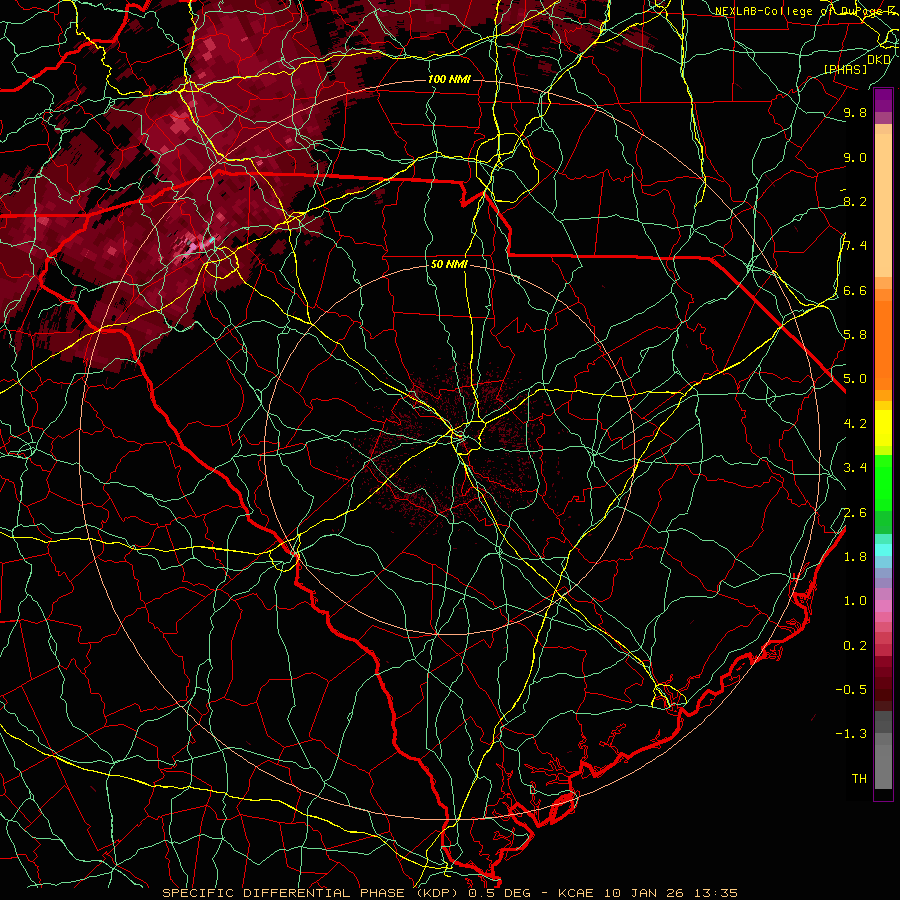Click the "4.2" legend value
900x900 pixels.
855,424
